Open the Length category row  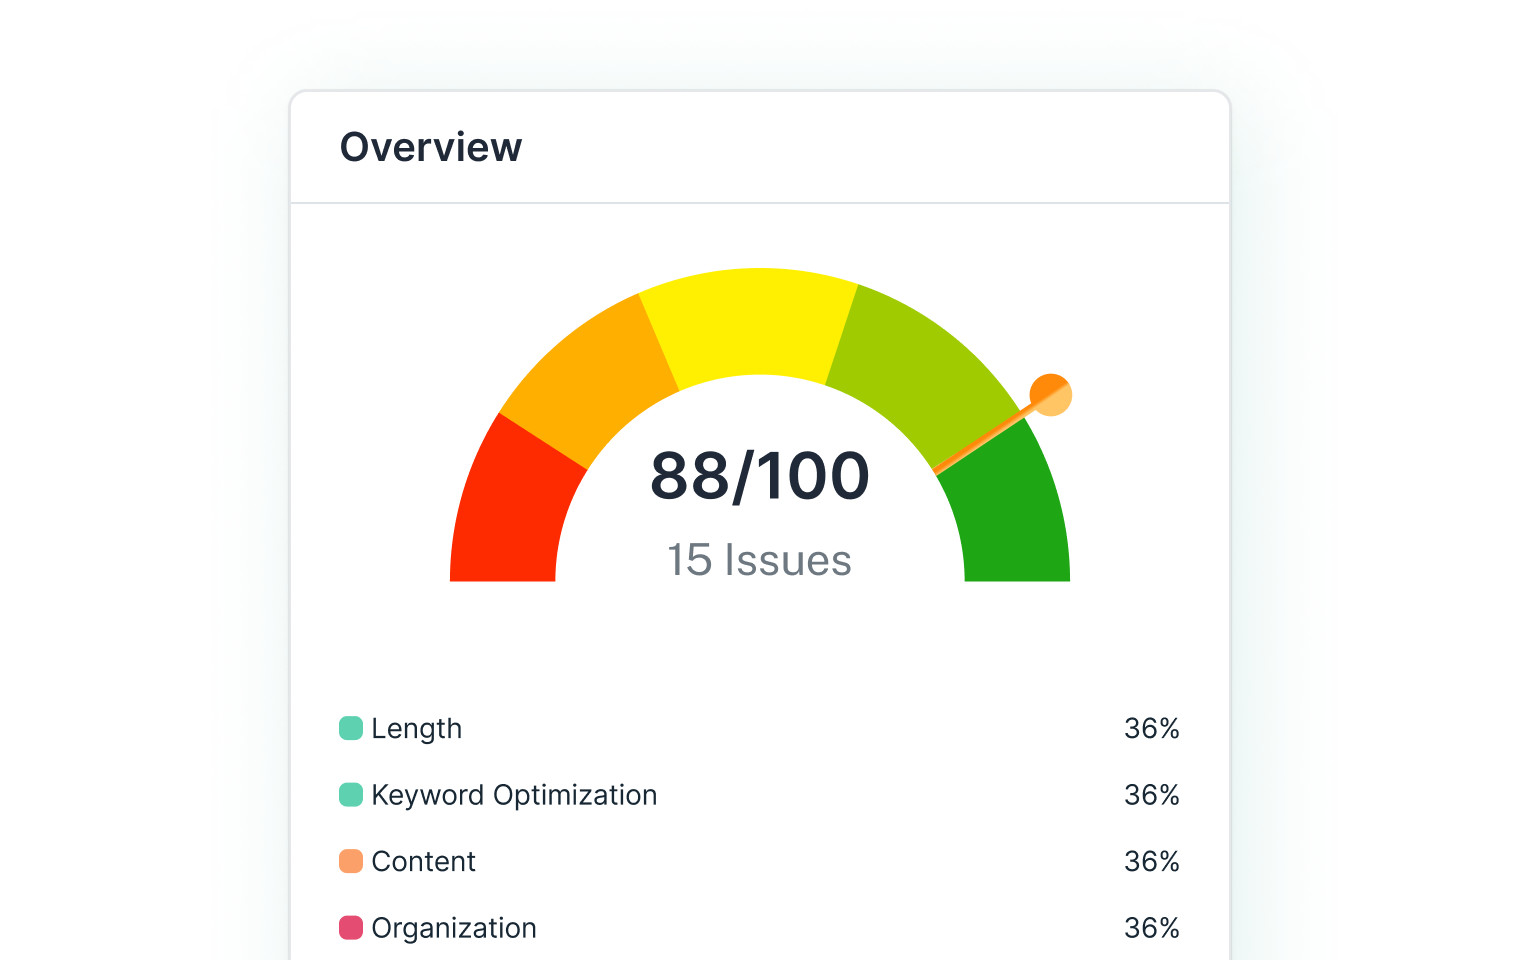tap(417, 729)
